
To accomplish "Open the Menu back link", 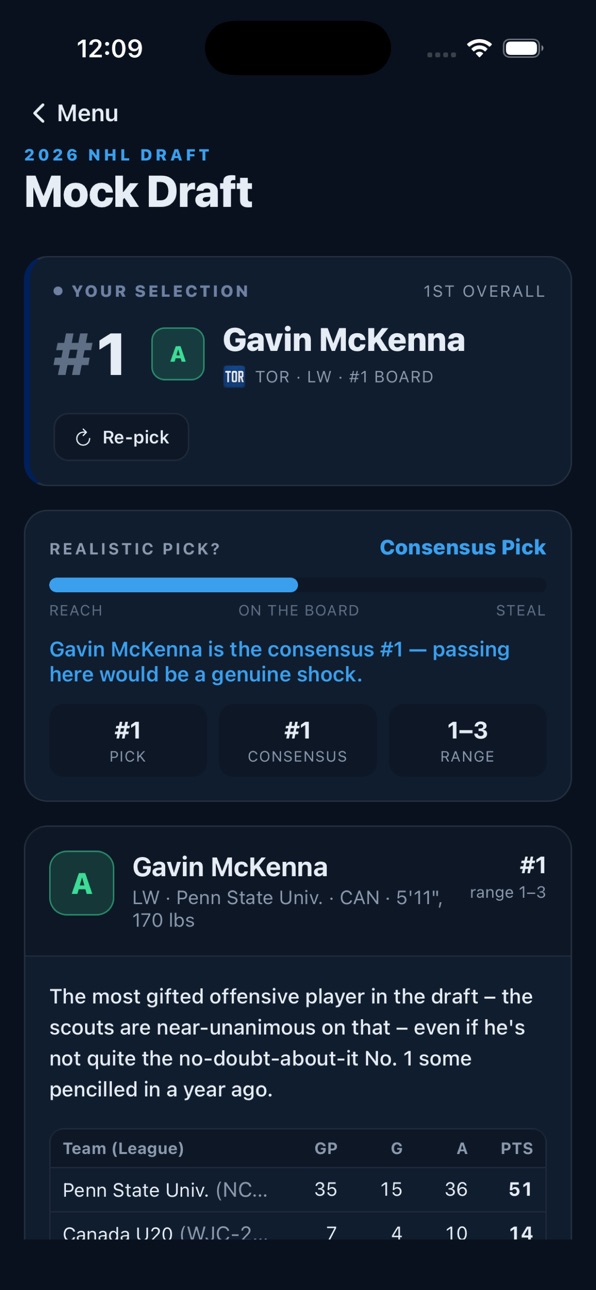I will 75,113.
